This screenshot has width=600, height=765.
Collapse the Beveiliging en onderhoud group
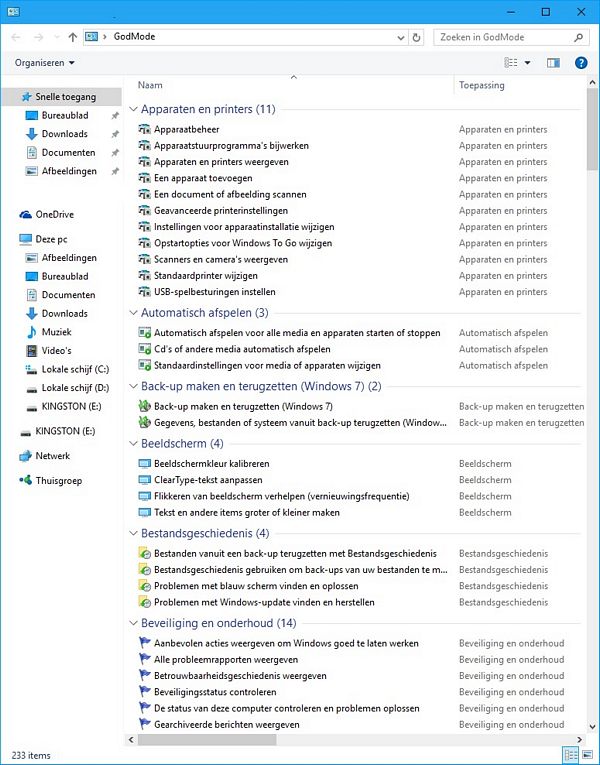click(133, 623)
